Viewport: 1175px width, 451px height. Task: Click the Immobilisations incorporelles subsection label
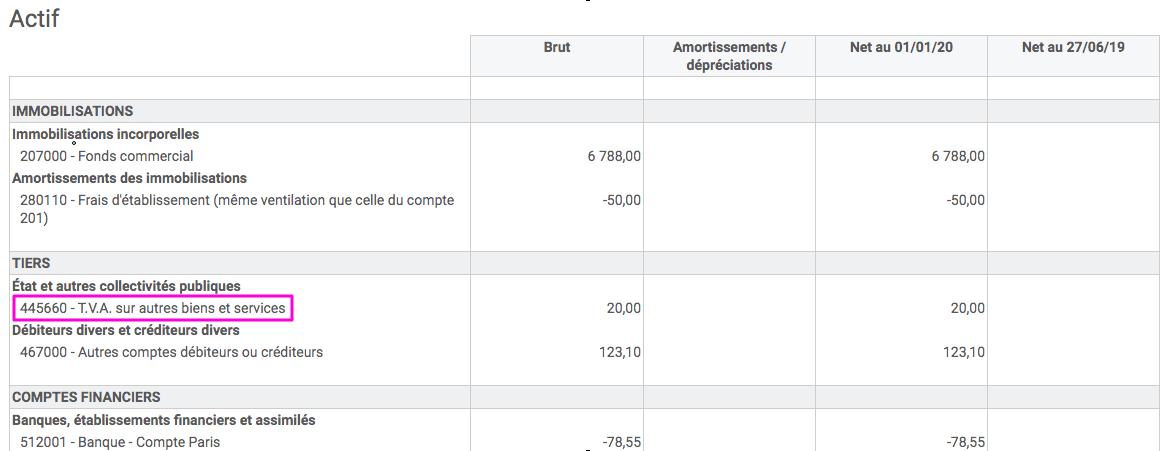coord(106,134)
